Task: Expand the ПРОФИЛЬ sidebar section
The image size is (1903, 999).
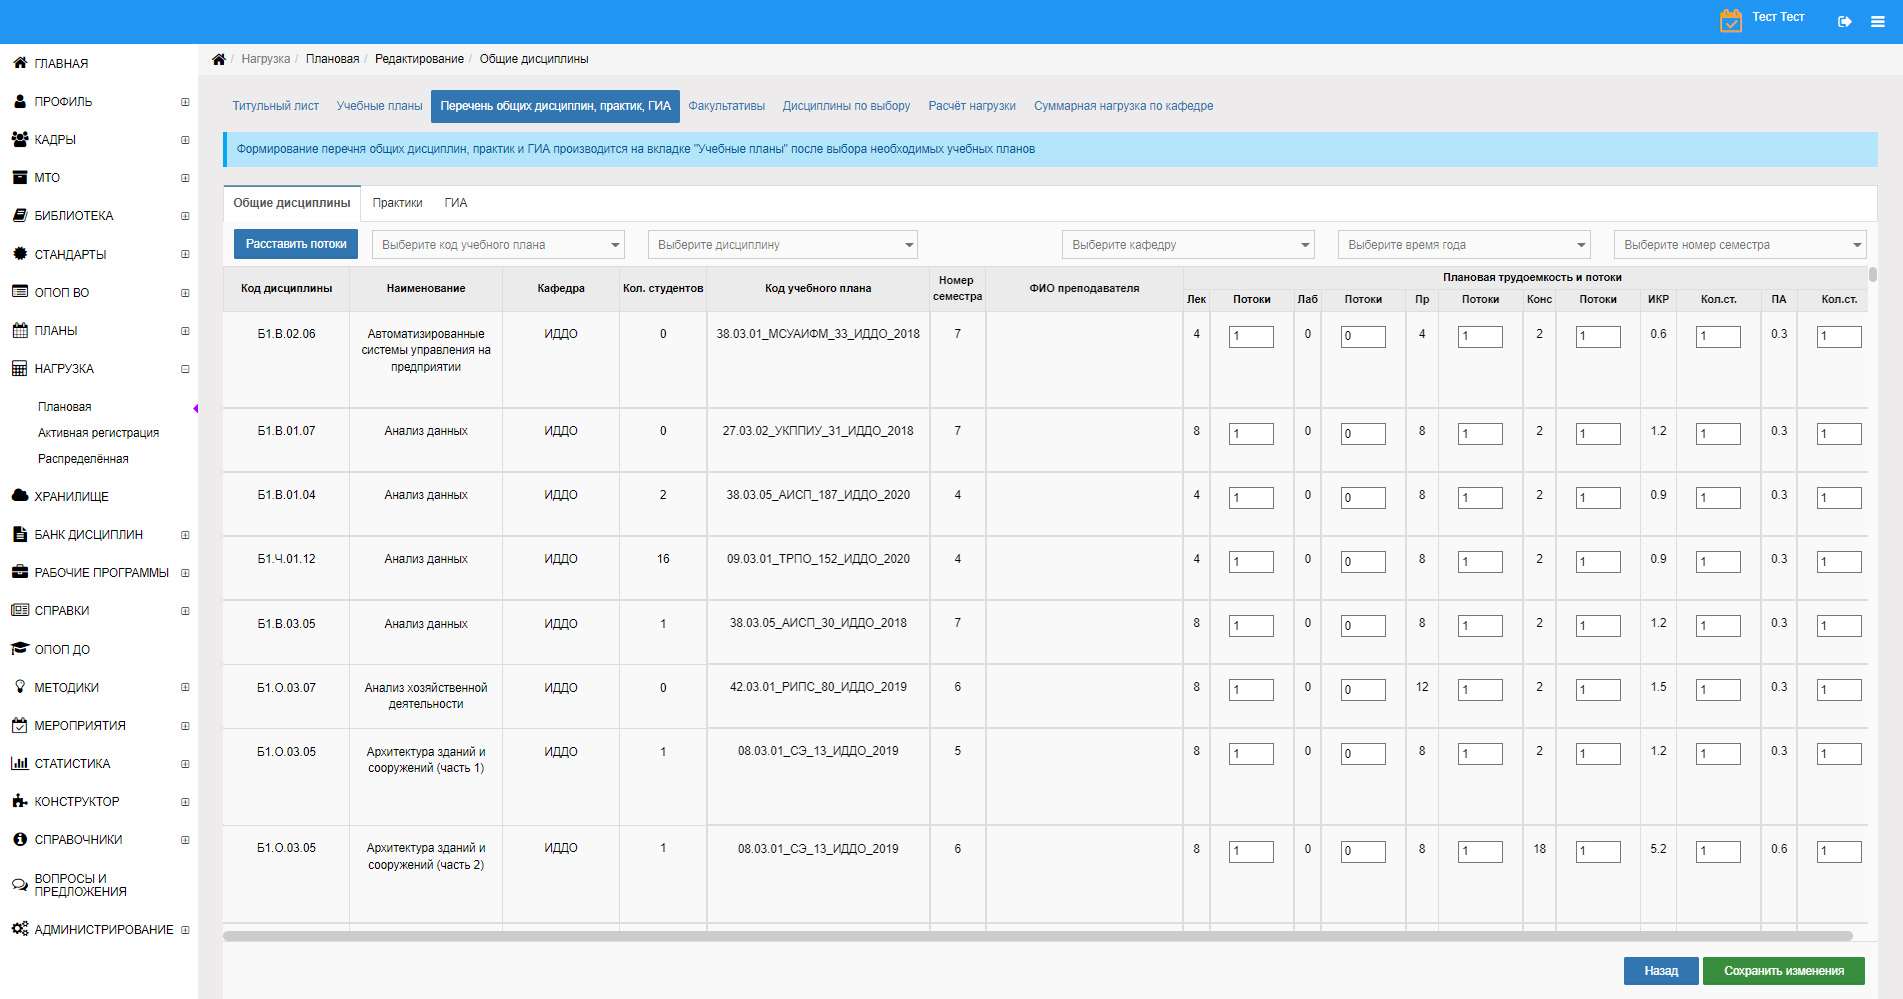Action: tap(185, 102)
